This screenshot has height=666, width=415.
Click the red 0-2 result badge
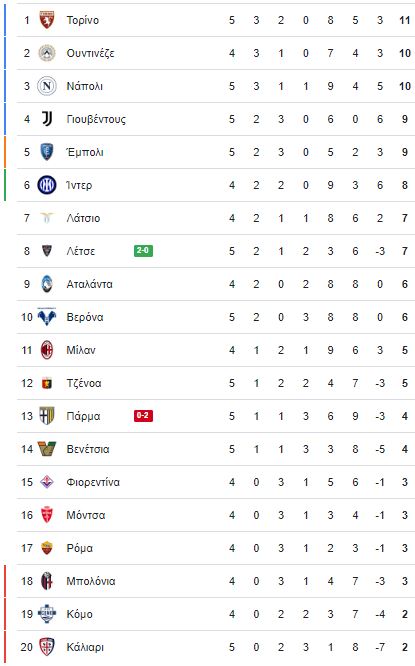click(x=143, y=415)
